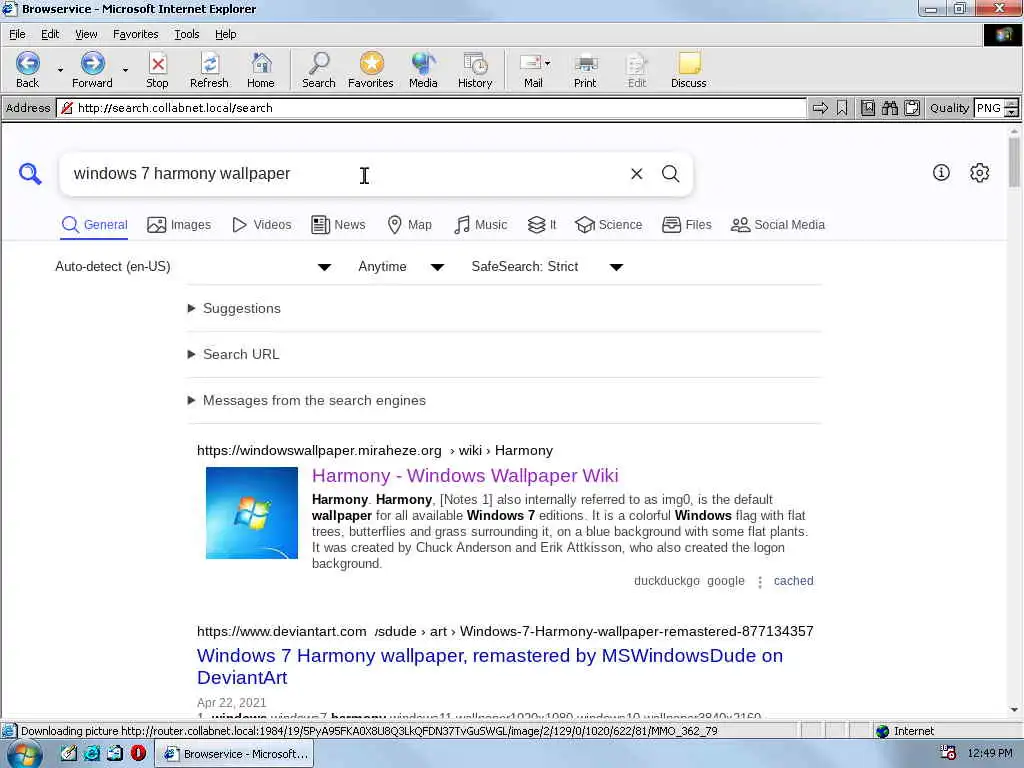Click the binoculars find icon
The height and width of the screenshot is (768, 1024).
889,108
